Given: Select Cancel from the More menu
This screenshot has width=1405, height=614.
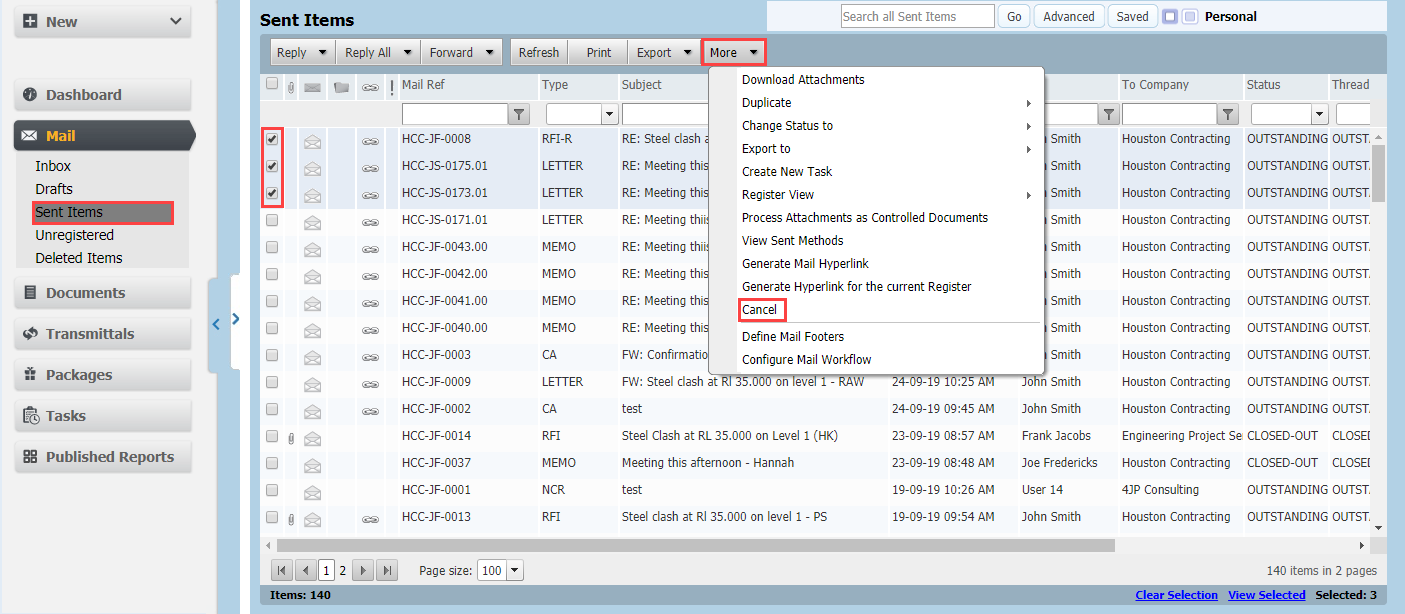Looking at the screenshot, I should 759,310.
